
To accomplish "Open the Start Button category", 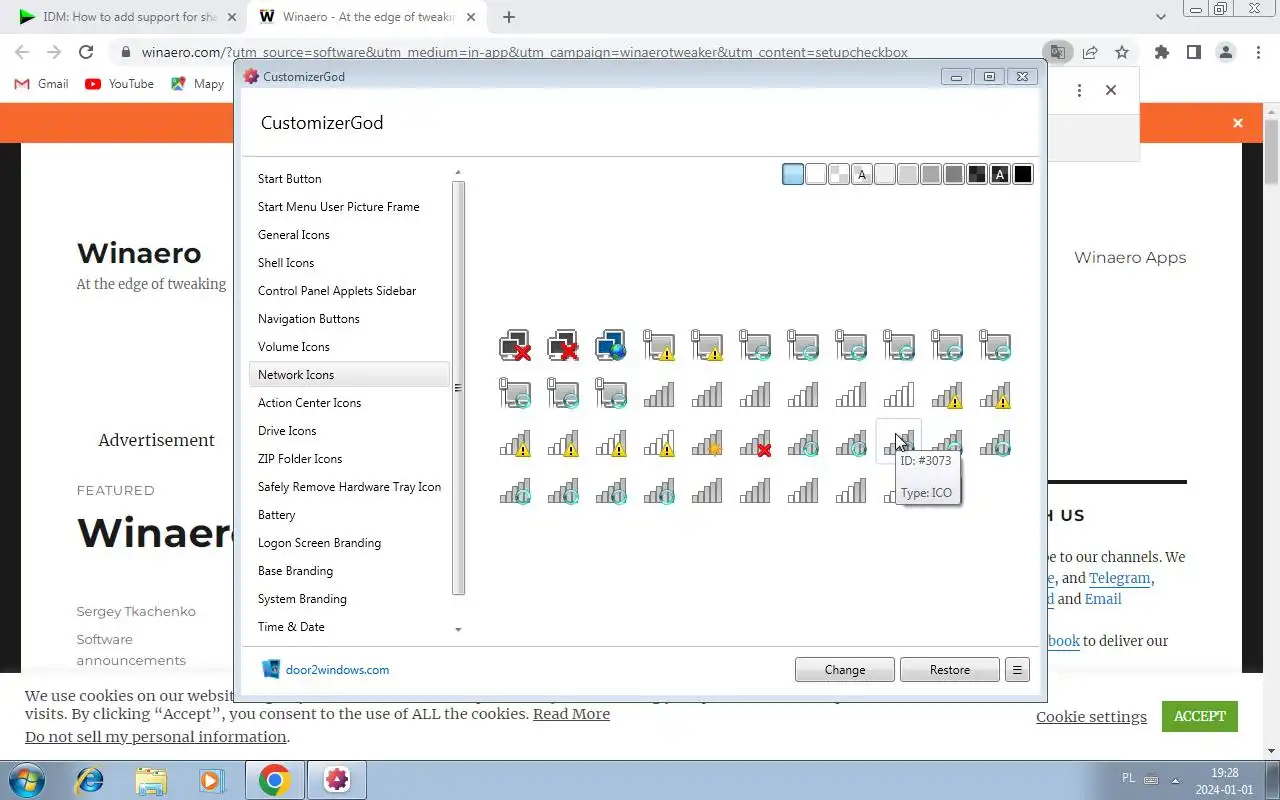I will [349, 179].
